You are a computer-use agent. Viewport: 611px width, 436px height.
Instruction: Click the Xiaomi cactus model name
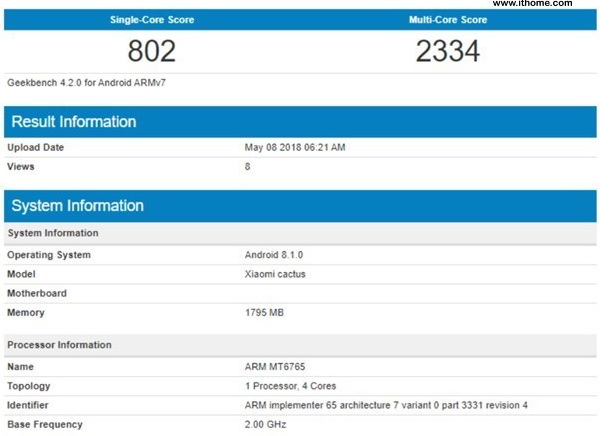click(276, 274)
